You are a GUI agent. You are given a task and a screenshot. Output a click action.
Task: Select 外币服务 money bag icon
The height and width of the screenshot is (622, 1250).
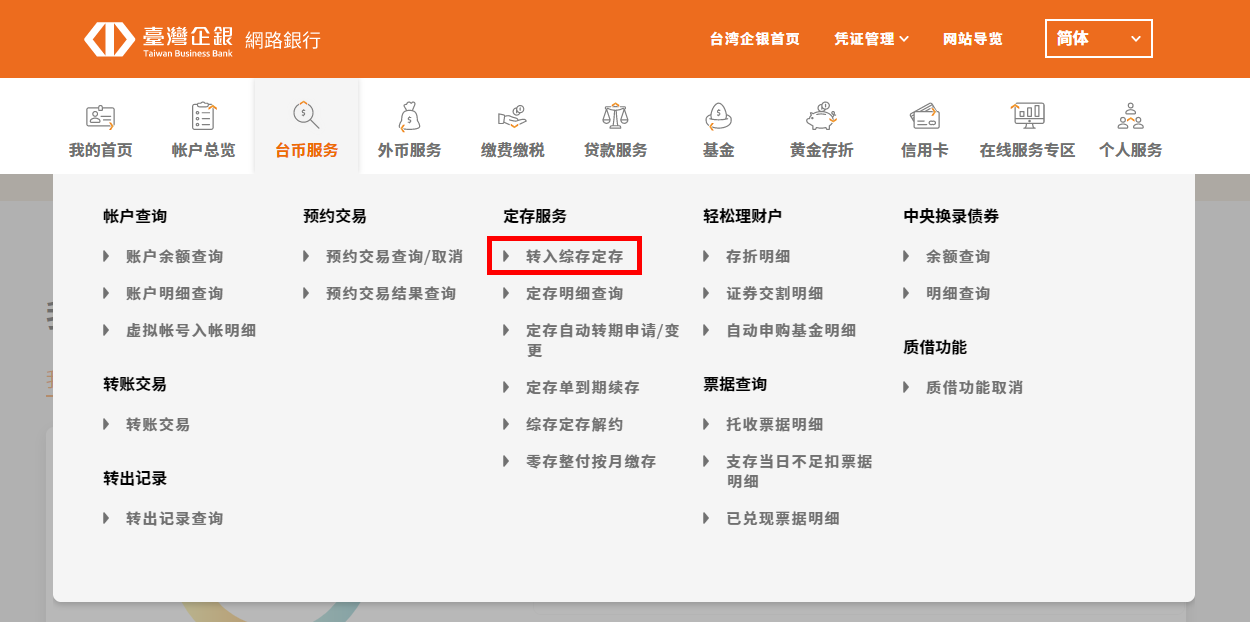click(408, 117)
